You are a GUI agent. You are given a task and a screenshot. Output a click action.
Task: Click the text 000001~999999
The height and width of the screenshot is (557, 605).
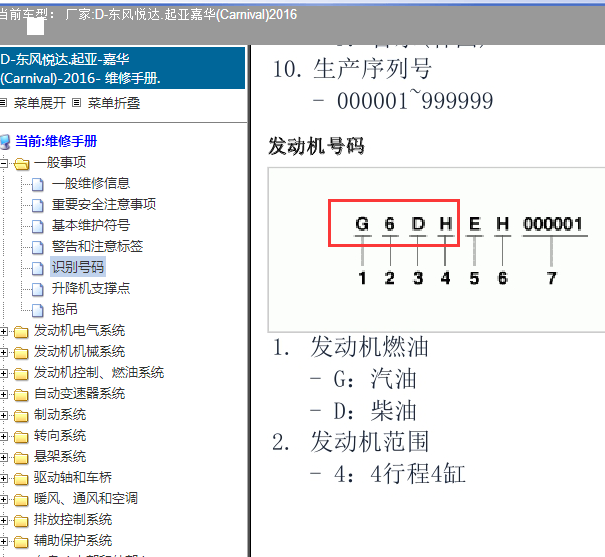(x=415, y=101)
